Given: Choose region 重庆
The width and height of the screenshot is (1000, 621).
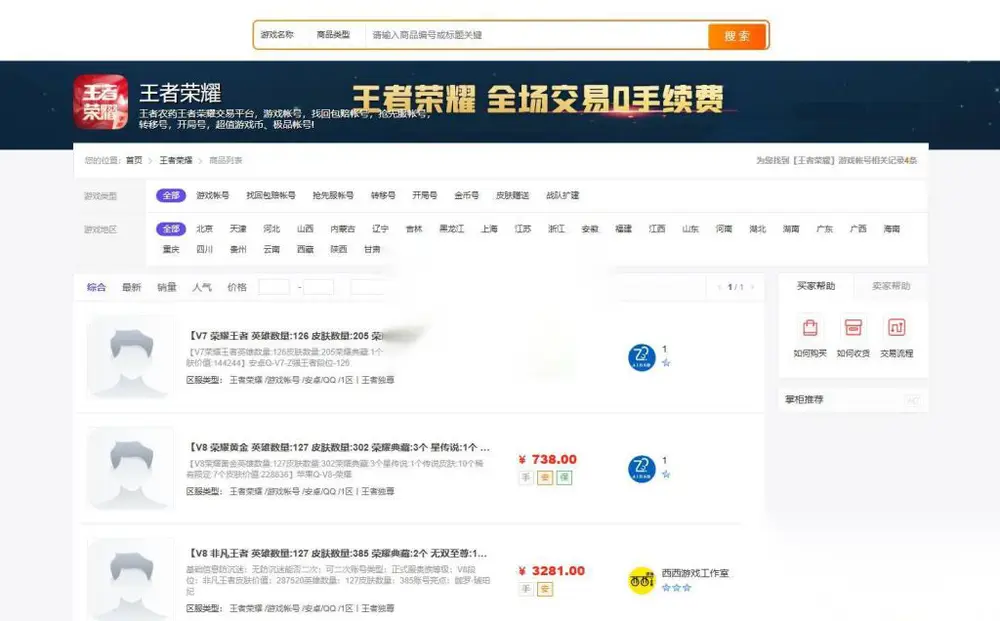Looking at the screenshot, I should [171, 249].
